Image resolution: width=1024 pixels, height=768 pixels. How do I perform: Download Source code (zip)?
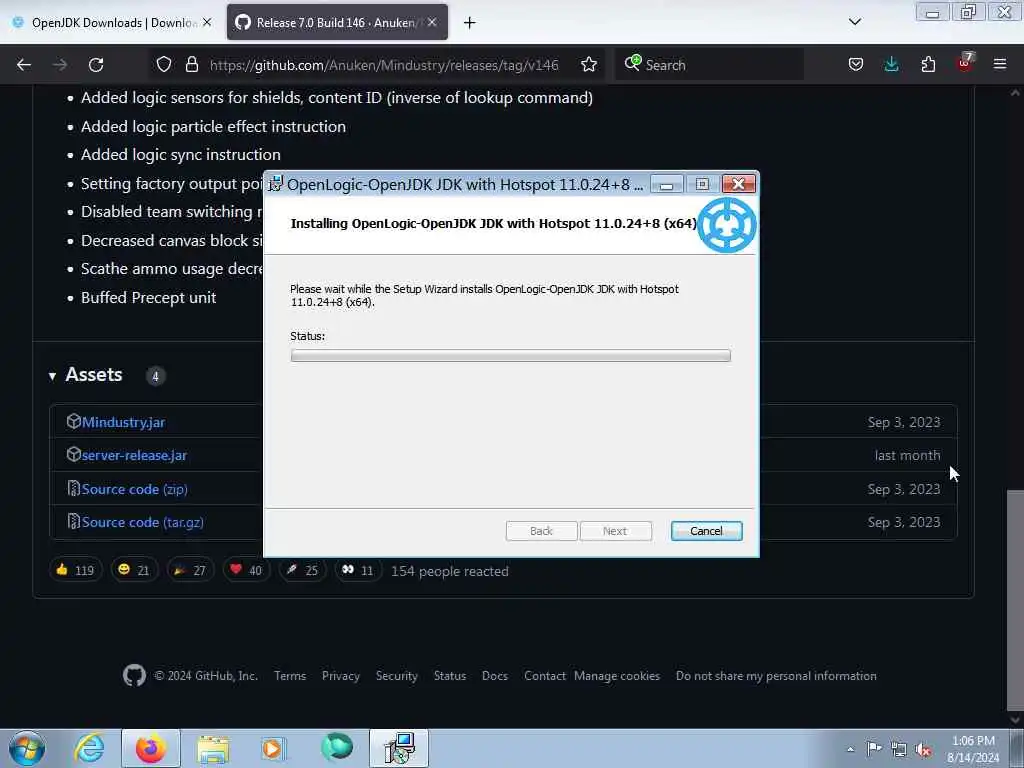click(x=135, y=489)
